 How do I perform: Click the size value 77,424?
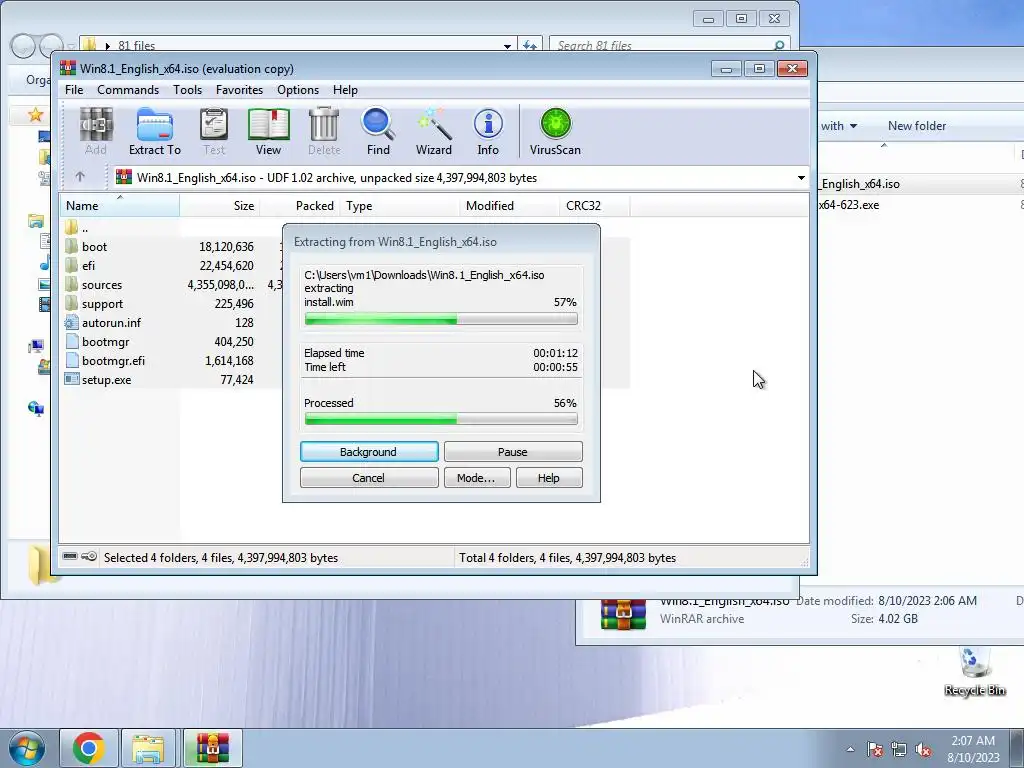tap(236, 379)
